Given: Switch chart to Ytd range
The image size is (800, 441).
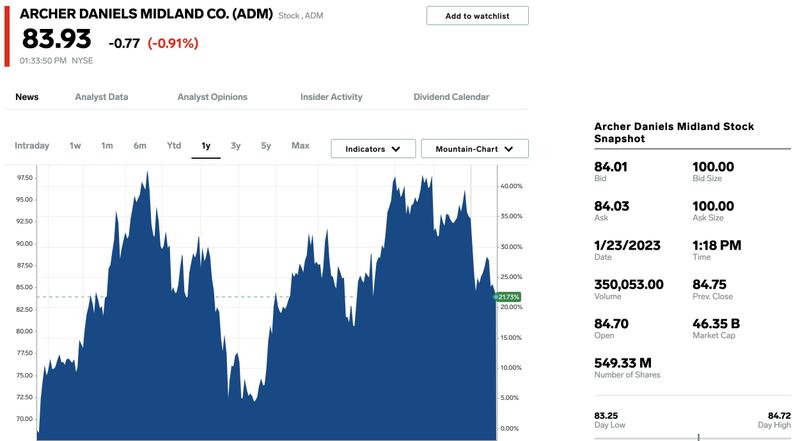Looking at the screenshot, I should [174, 146].
